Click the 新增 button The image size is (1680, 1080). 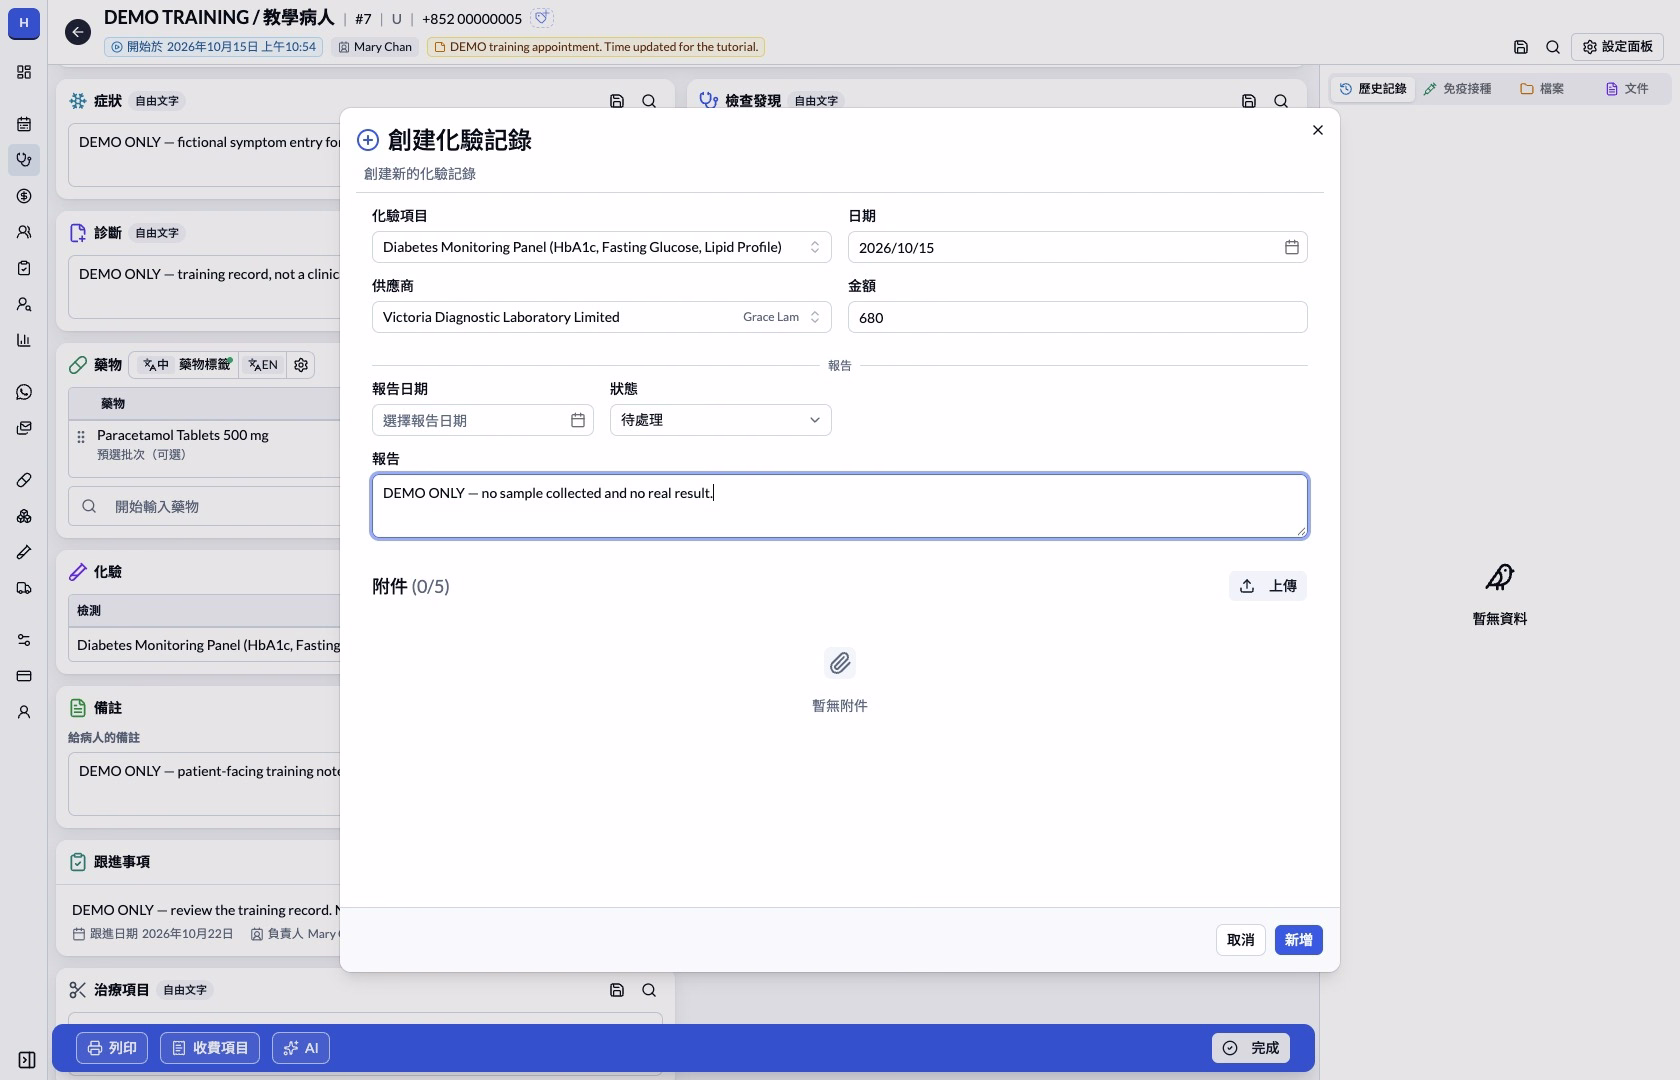click(x=1298, y=940)
